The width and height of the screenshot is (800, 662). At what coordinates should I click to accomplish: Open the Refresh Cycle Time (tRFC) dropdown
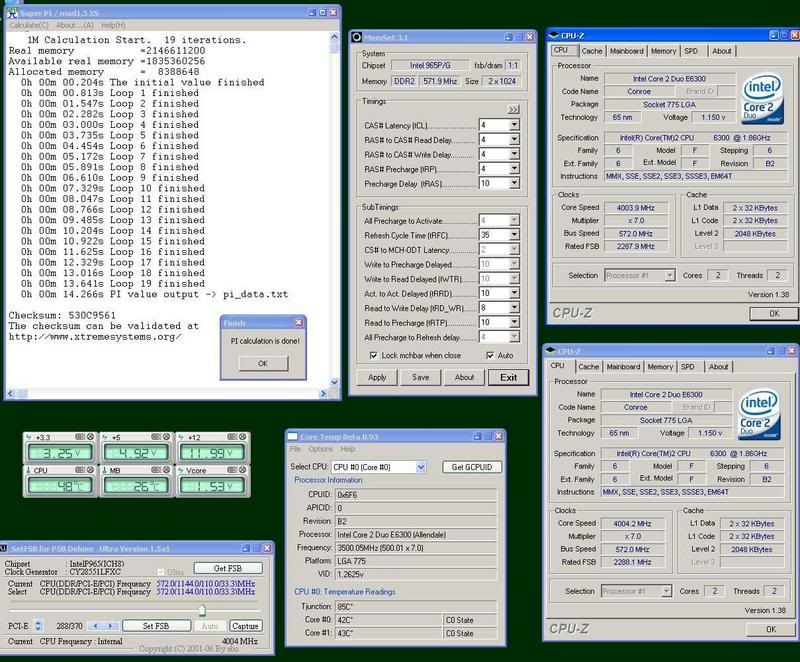point(514,235)
